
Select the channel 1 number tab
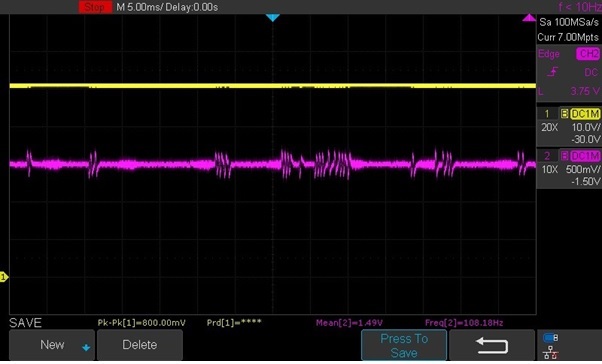click(x=547, y=114)
